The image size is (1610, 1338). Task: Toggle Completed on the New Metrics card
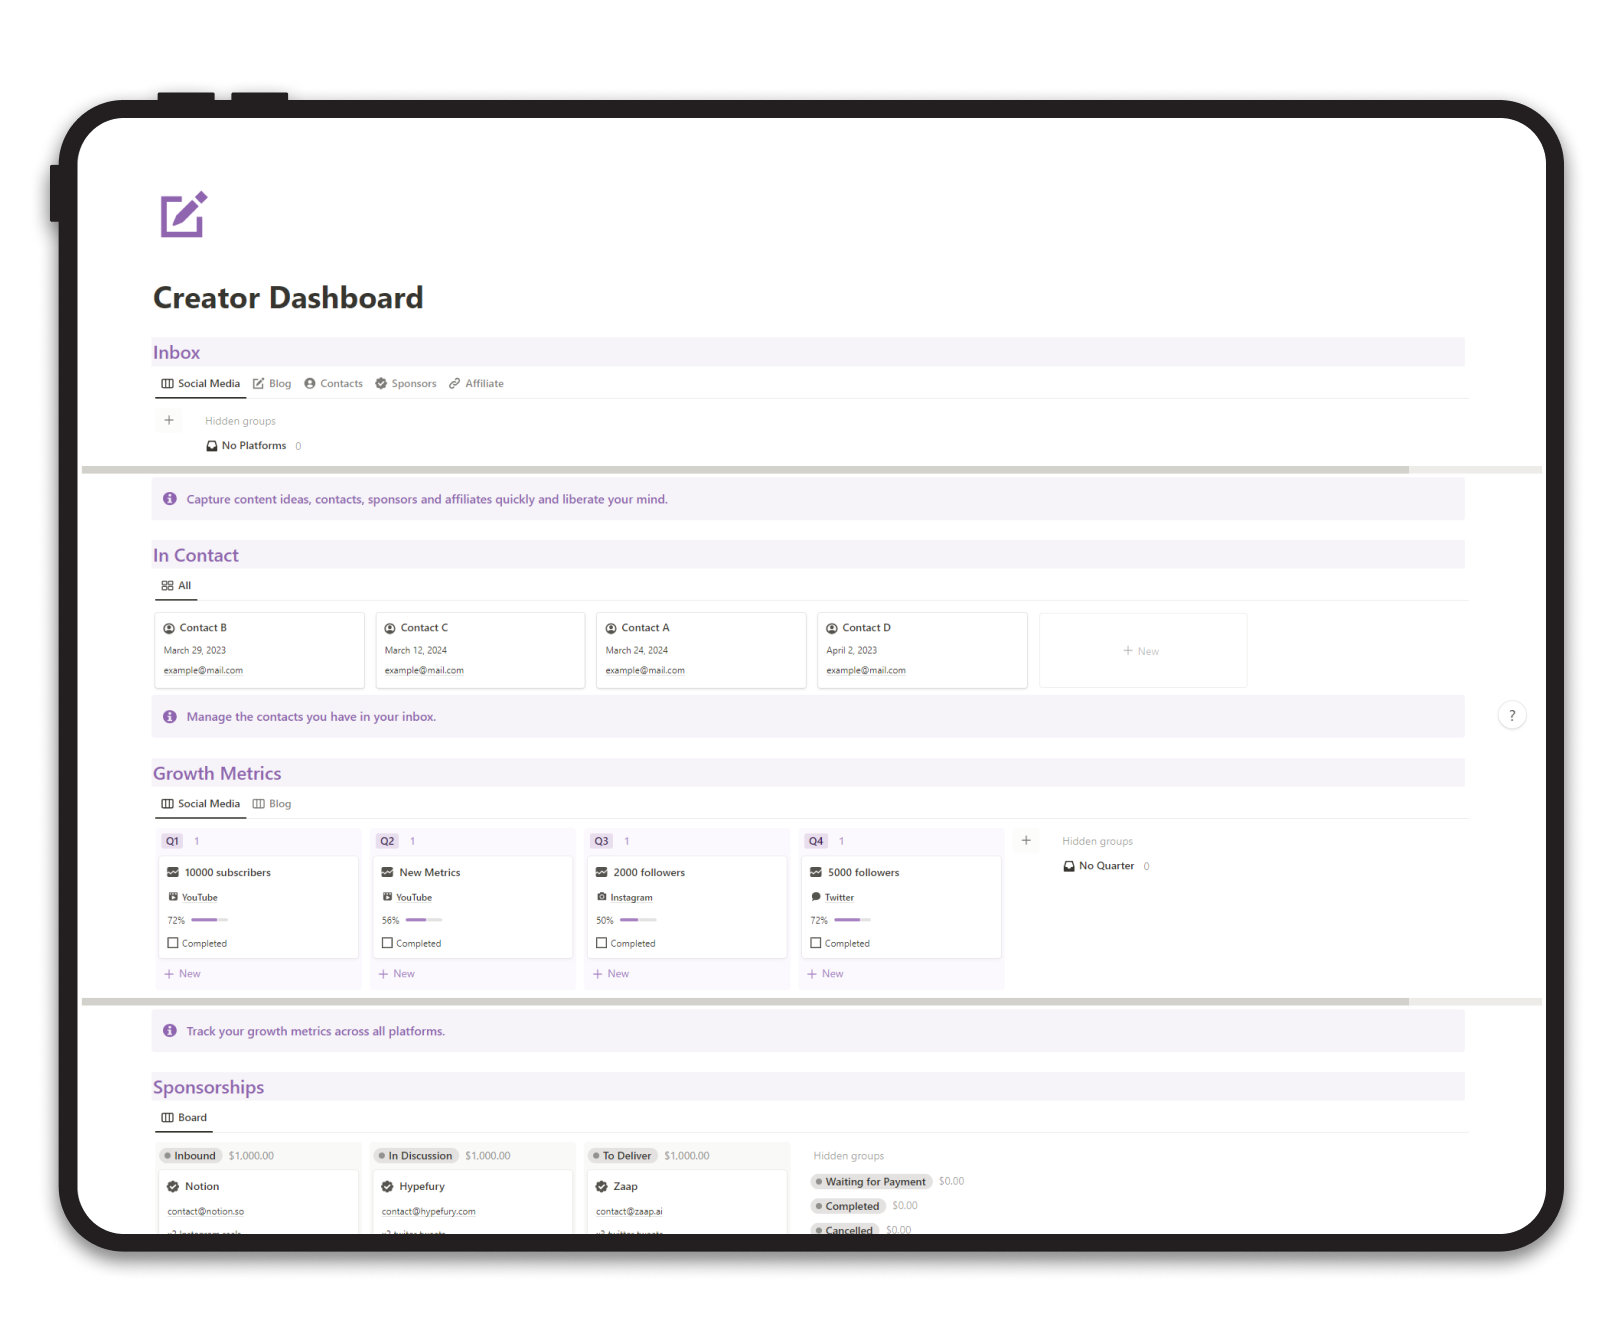click(386, 943)
